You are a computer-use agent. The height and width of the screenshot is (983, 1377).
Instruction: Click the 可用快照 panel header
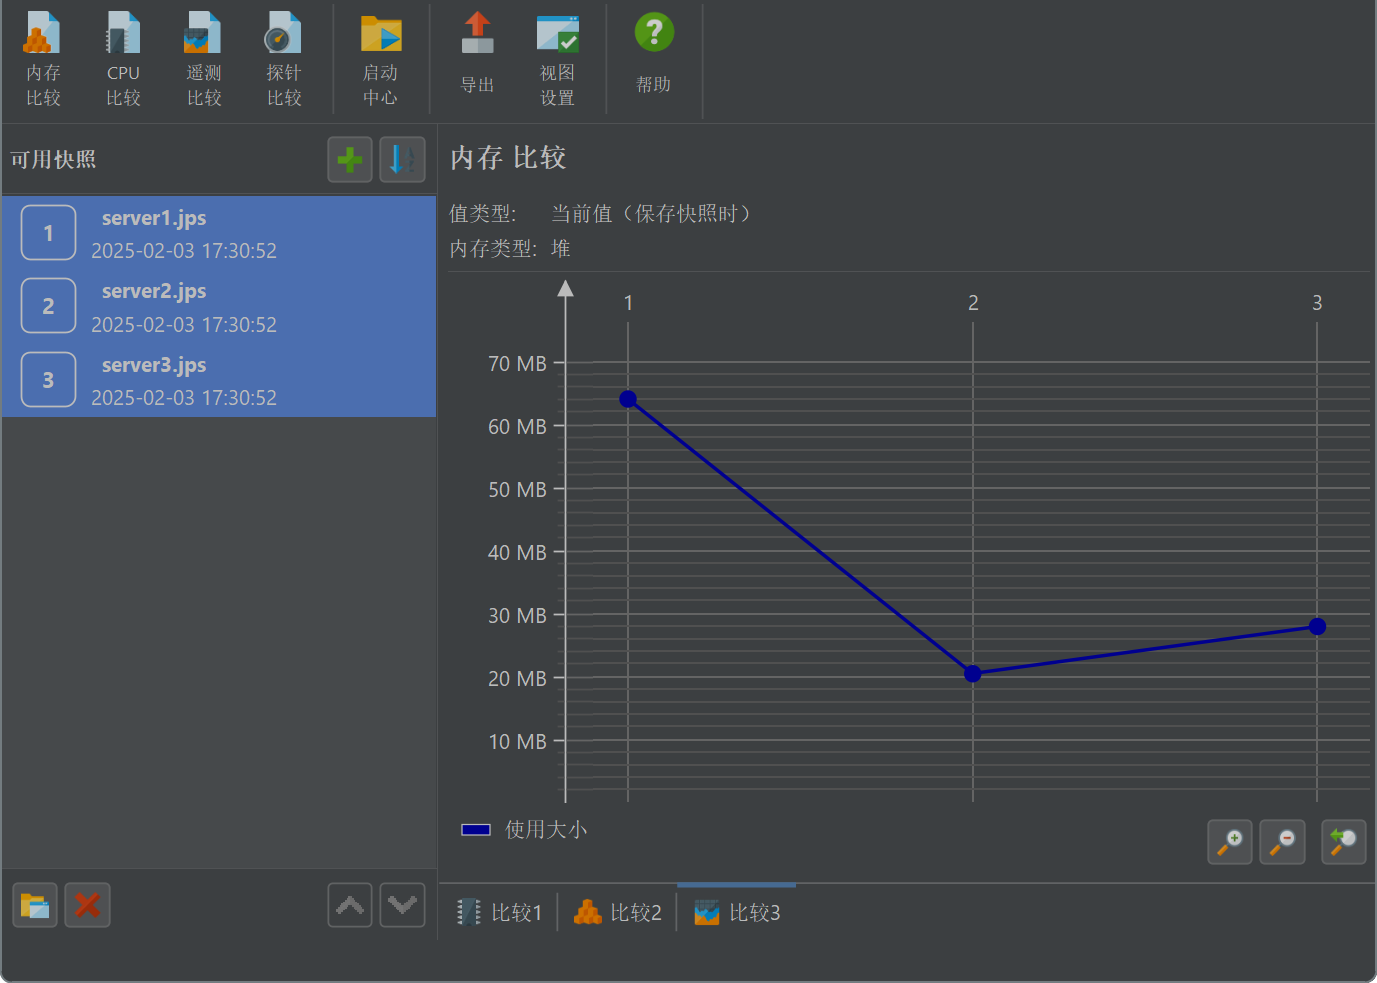tap(53, 160)
